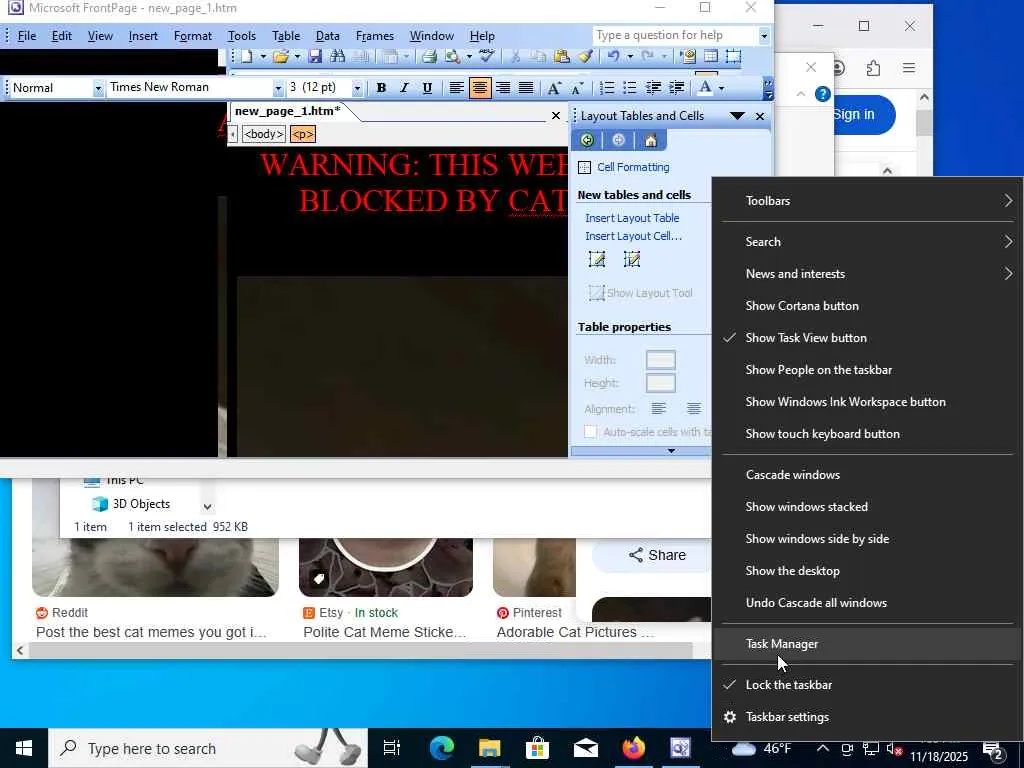
Task: Align text left in formatting toolbar
Action: coord(456,88)
